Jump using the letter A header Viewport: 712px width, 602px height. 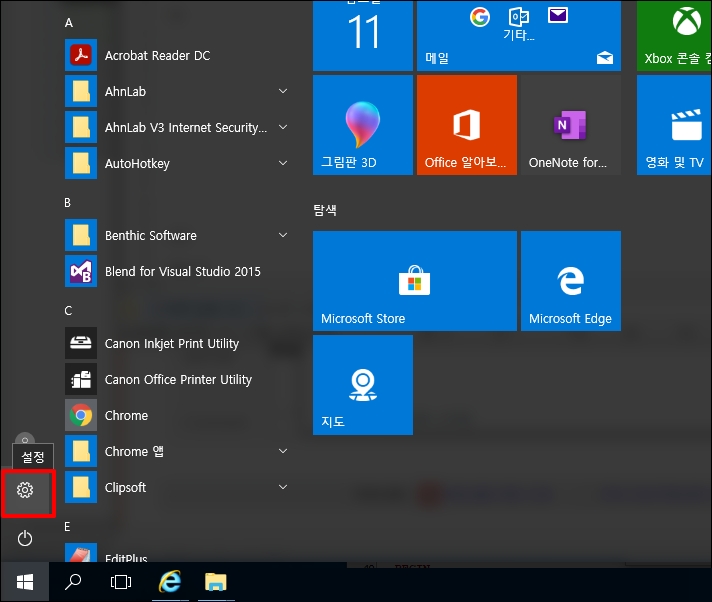[x=69, y=23]
